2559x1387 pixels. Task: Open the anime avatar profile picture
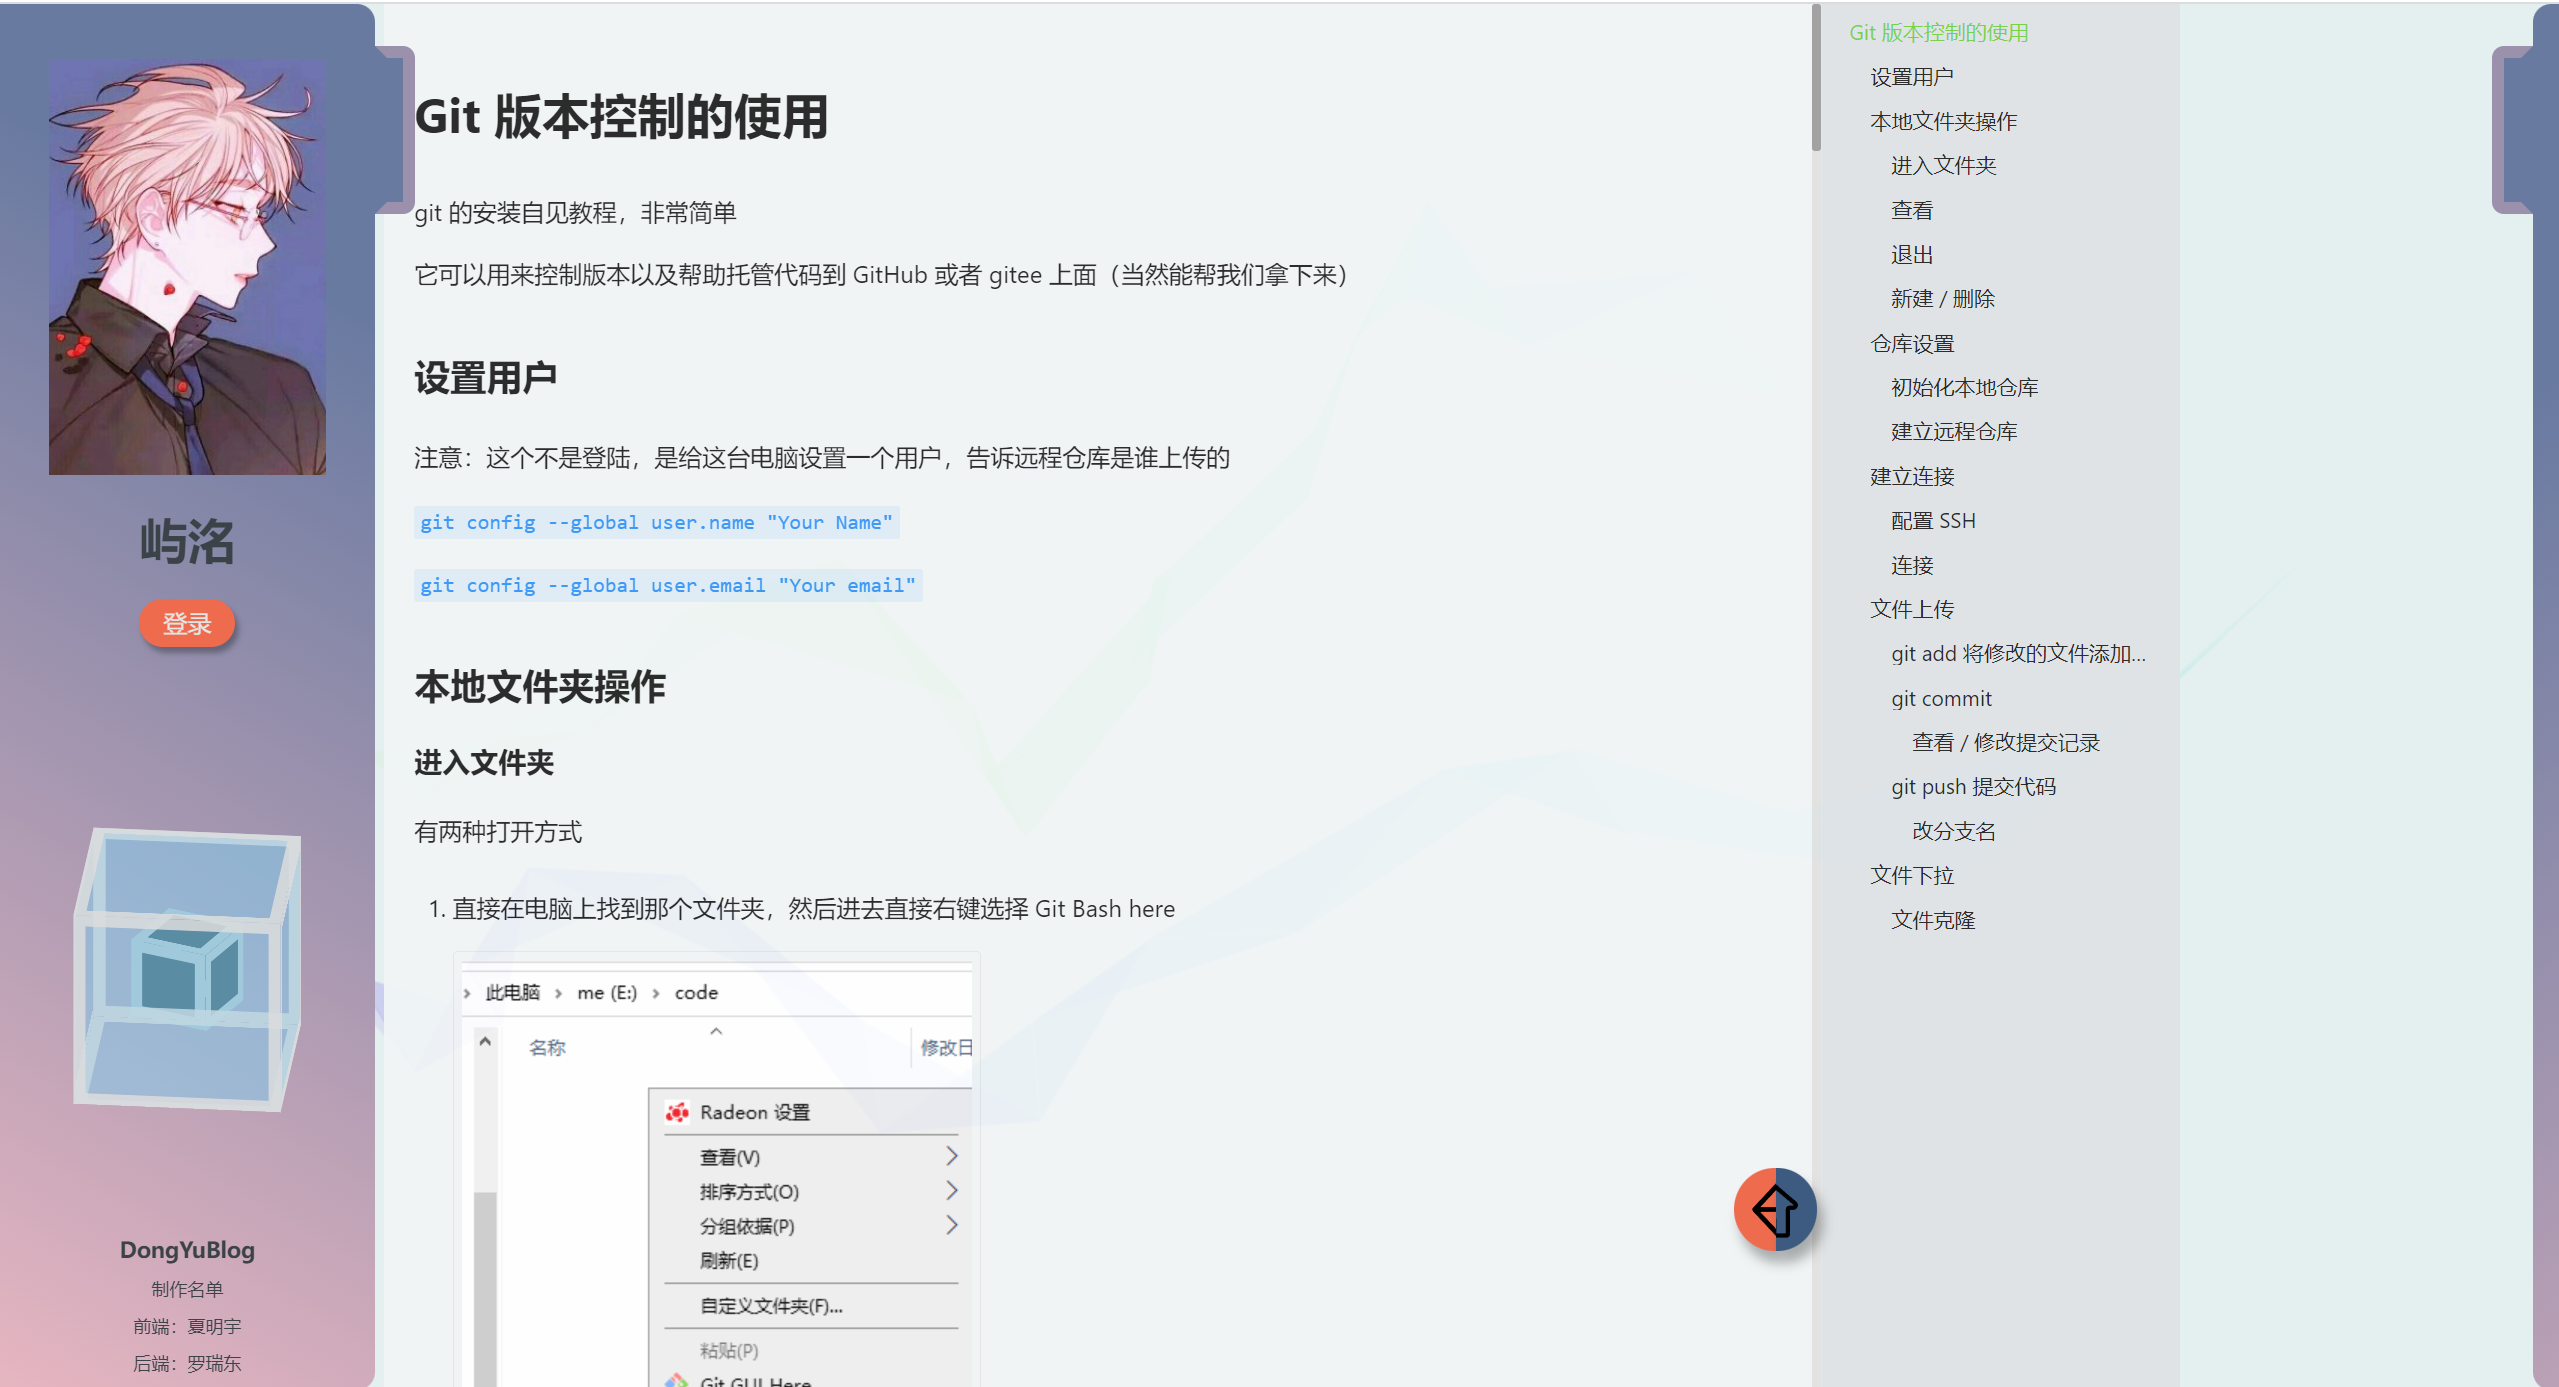click(x=187, y=266)
